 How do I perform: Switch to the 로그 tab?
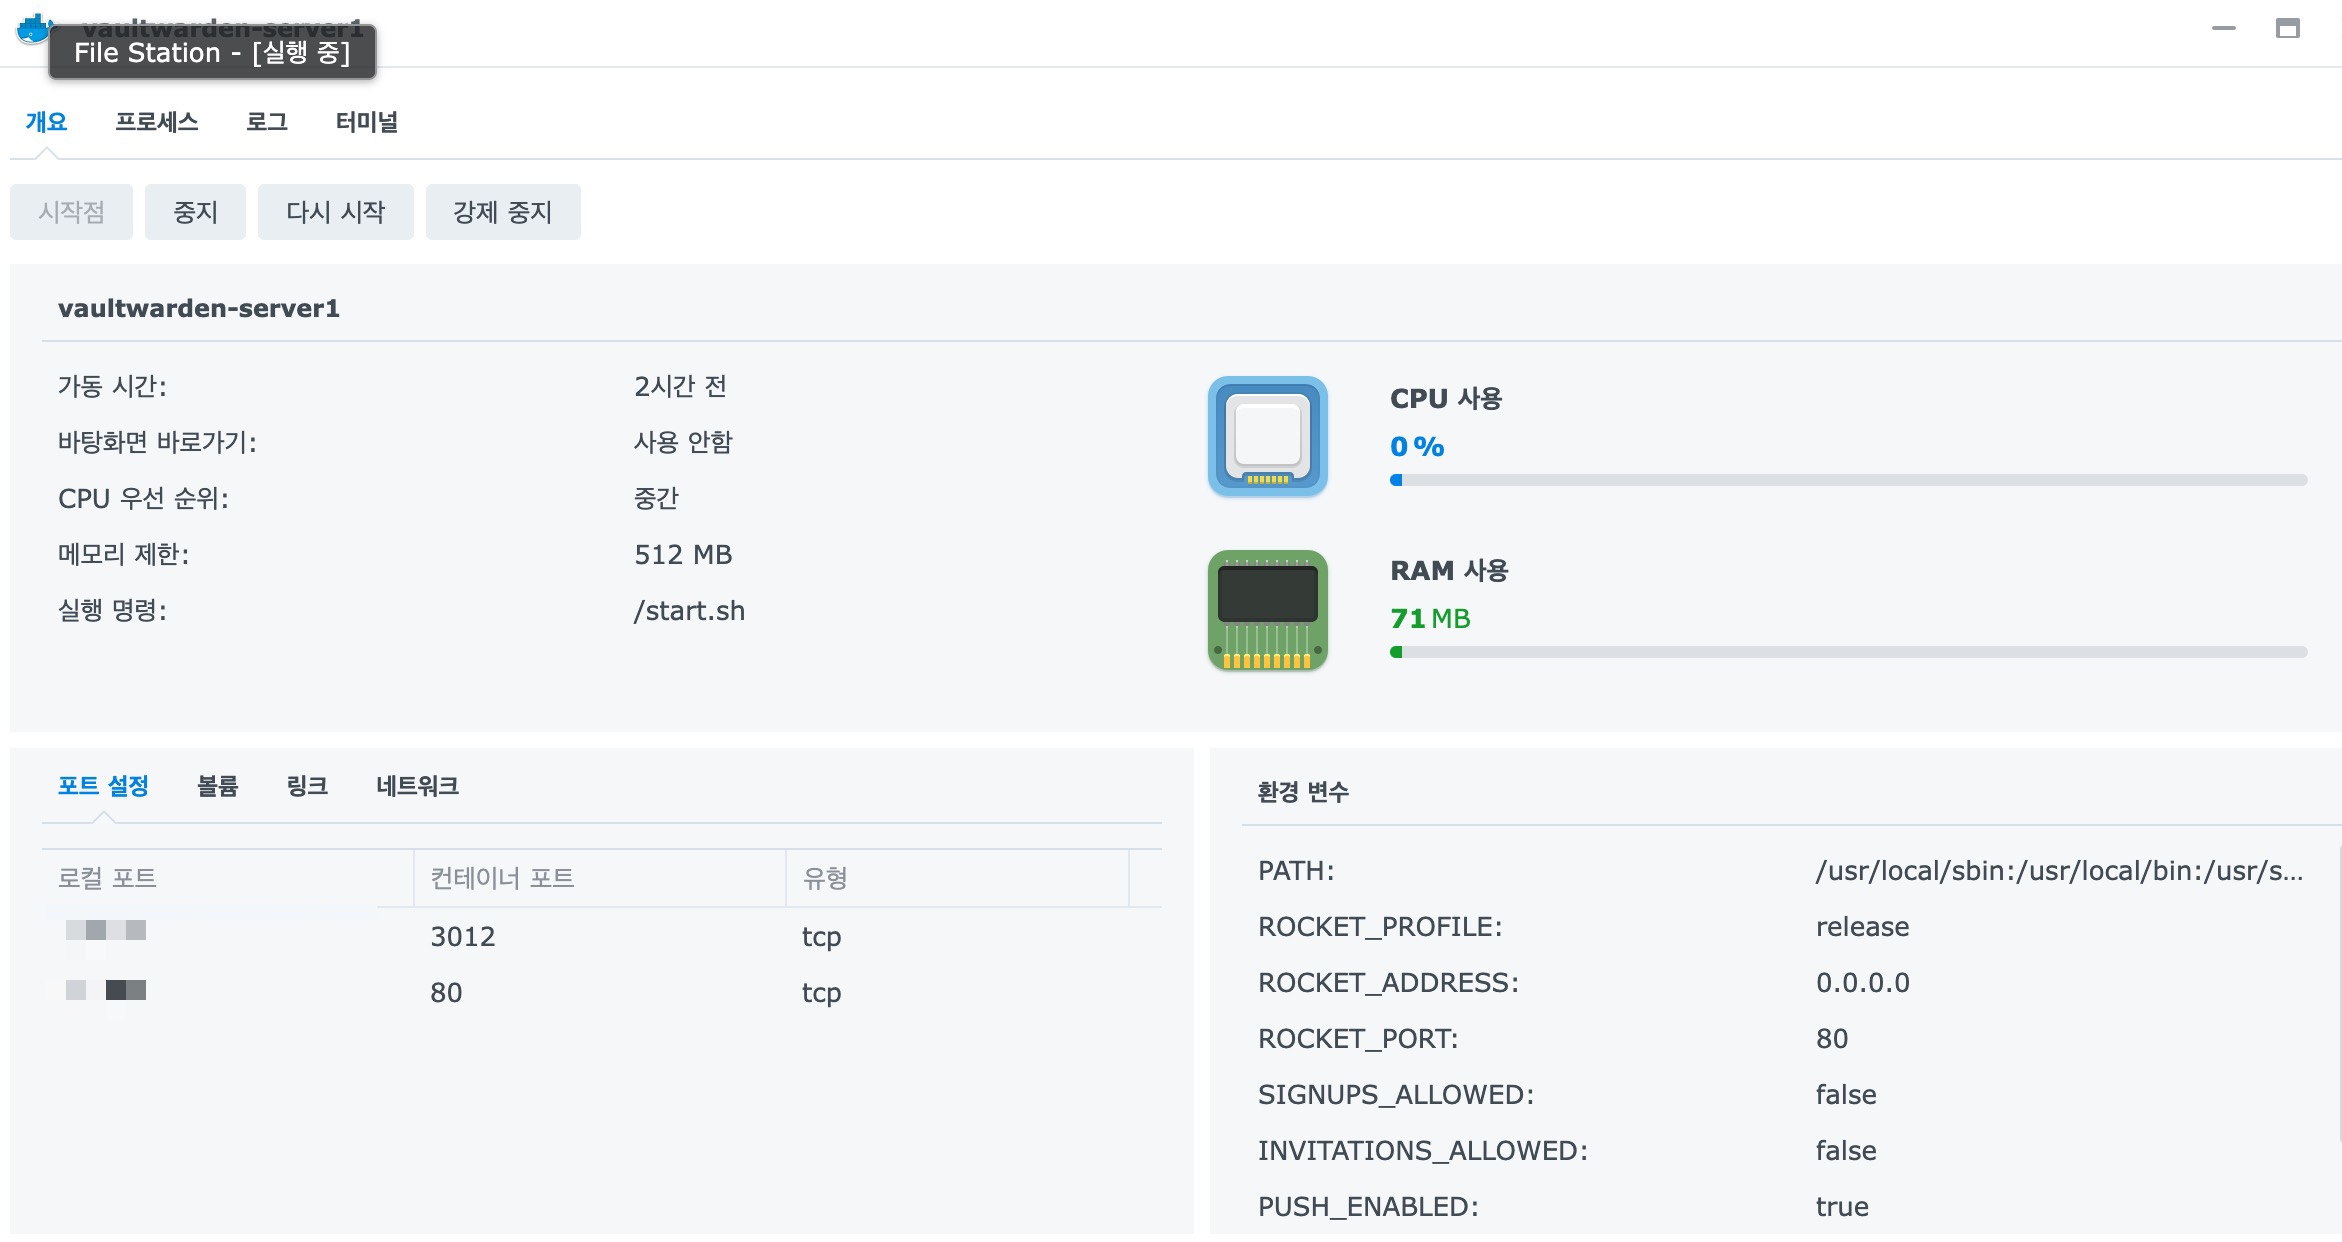(267, 122)
